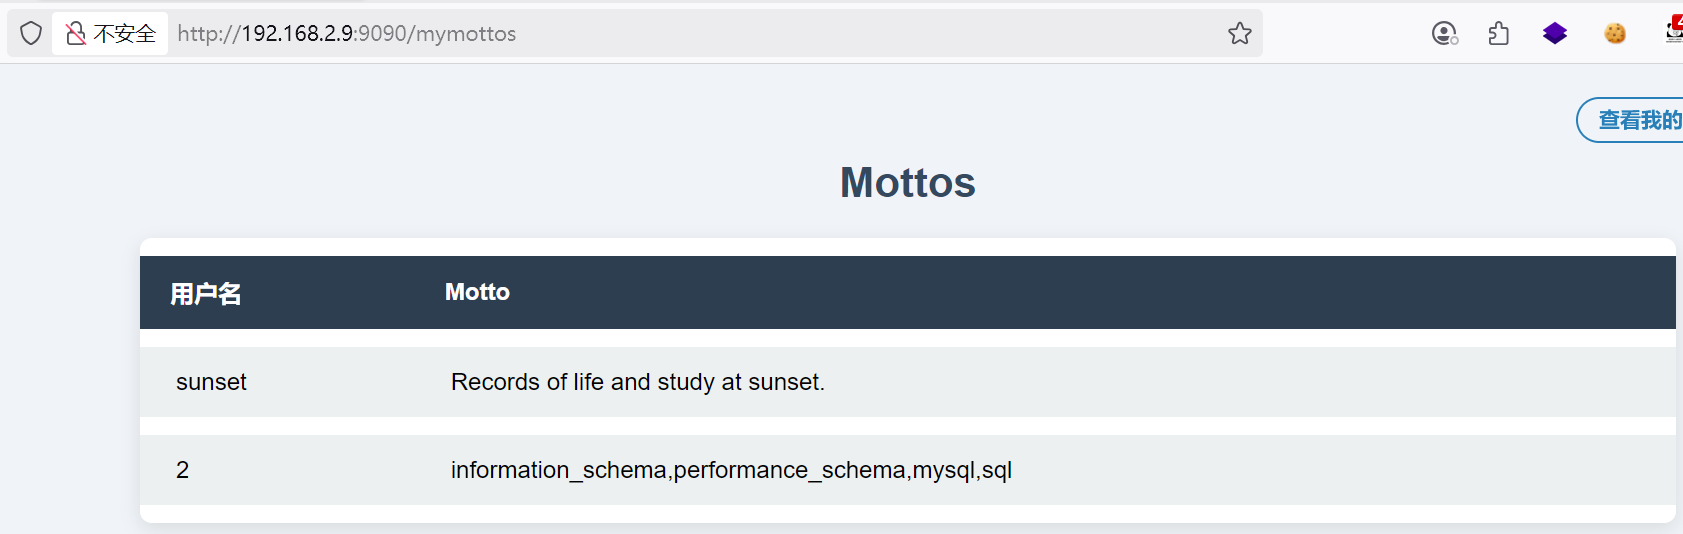Screen dimensions: 1683x534
Task: Click the 'Records of life and study' motto
Action: (637, 382)
